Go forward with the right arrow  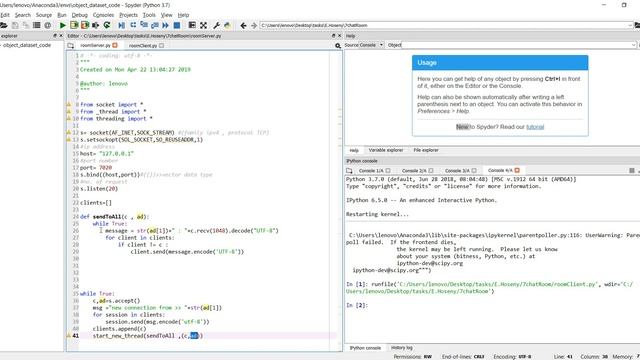point(254,25)
